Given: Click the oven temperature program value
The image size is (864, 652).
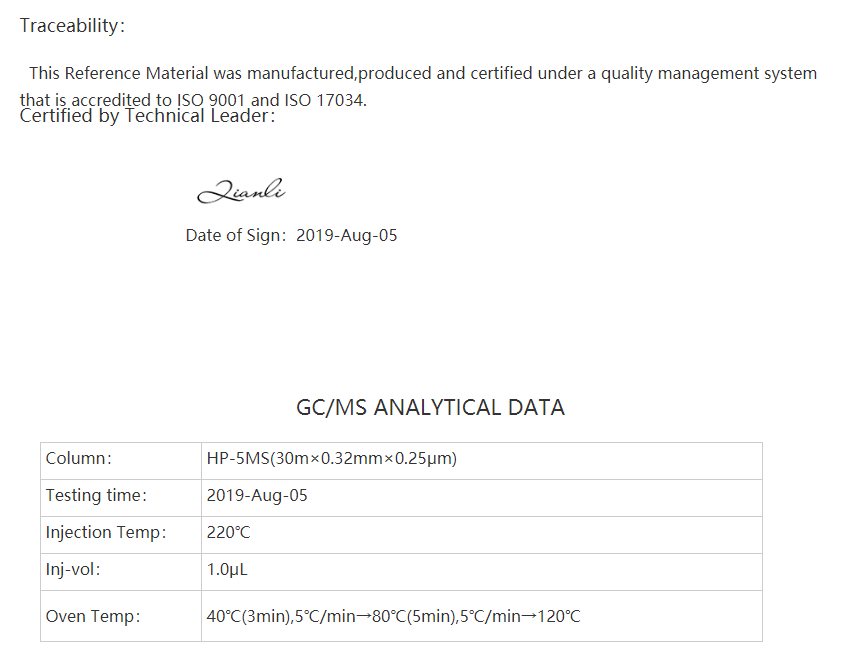Looking at the screenshot, I should point(393,617).
